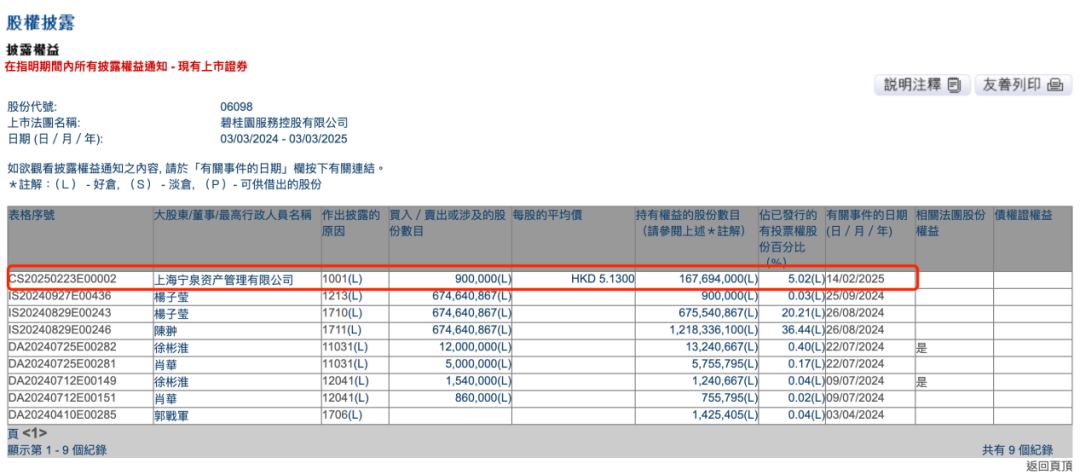Screen dimensions: 1080x475
Task: Select stock code 06098
Action: tap(236, 107)
